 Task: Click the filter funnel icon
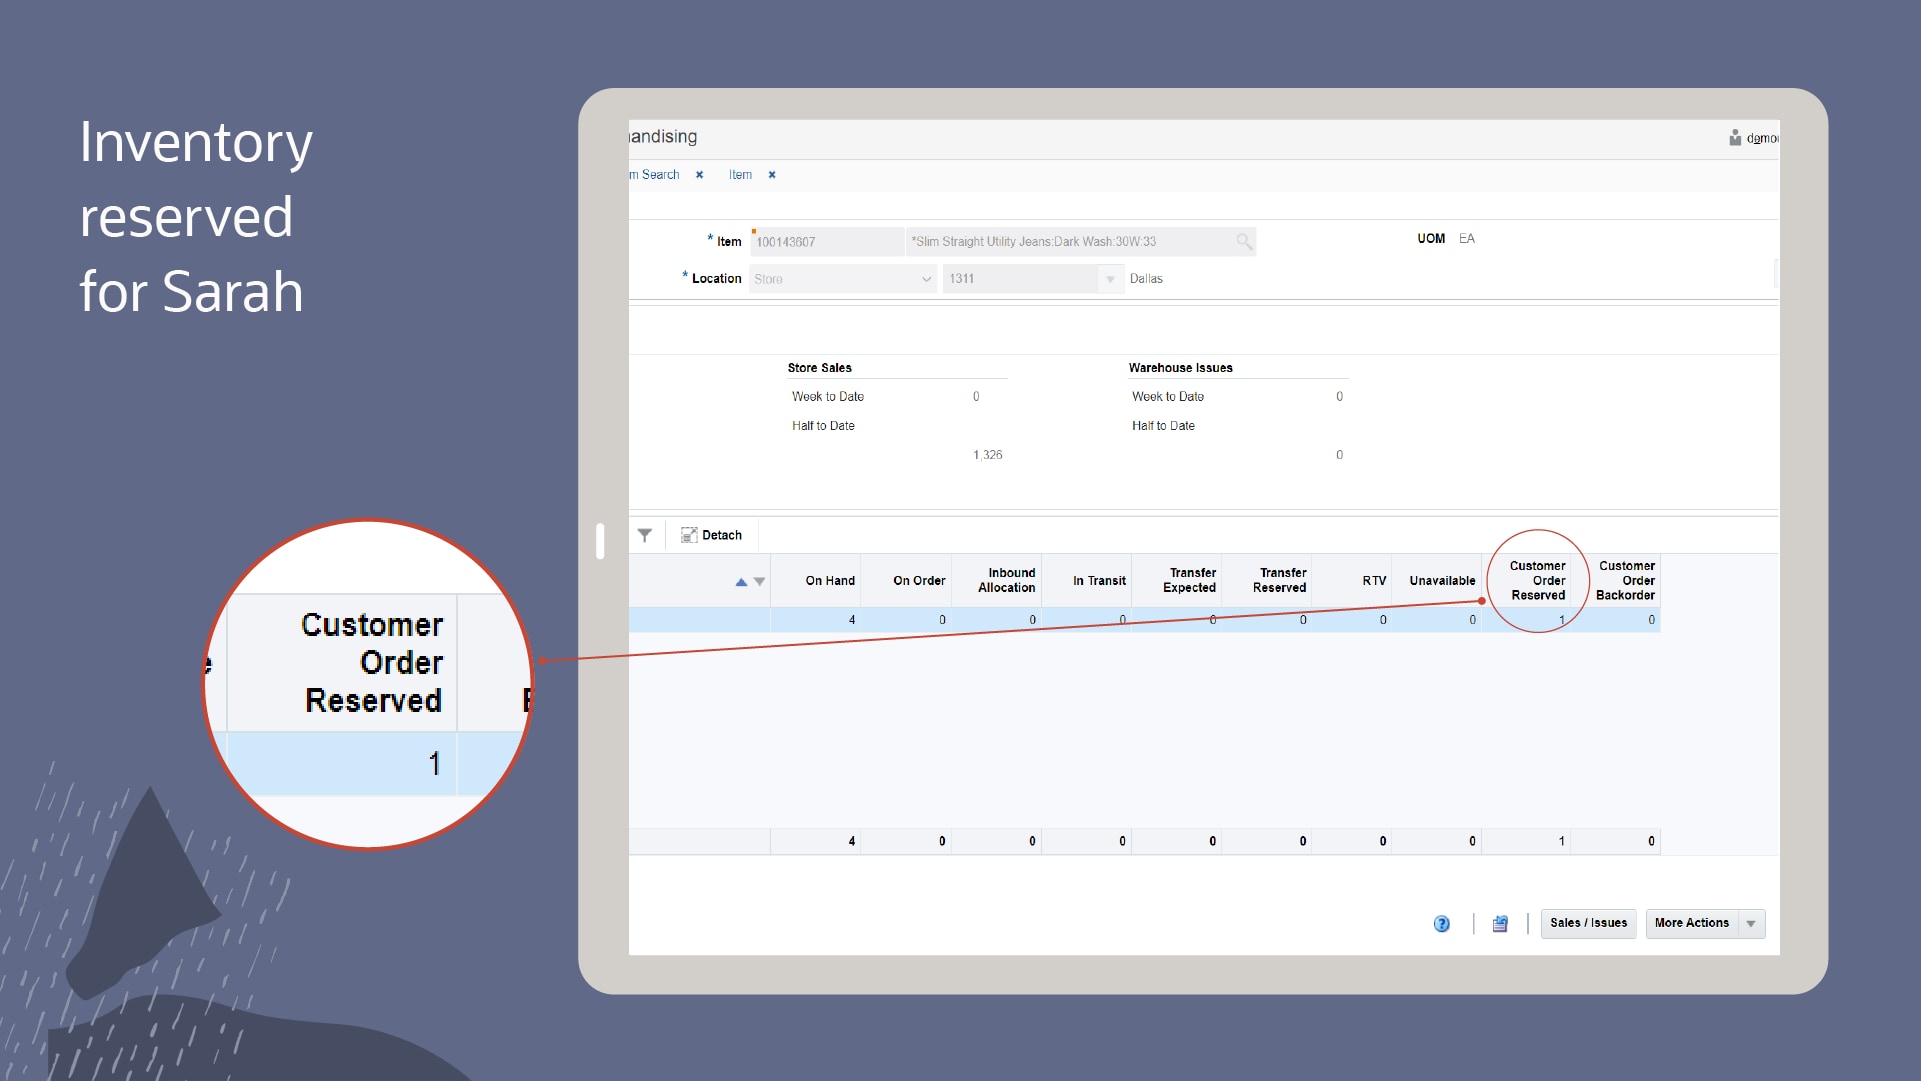coord(645,535)
